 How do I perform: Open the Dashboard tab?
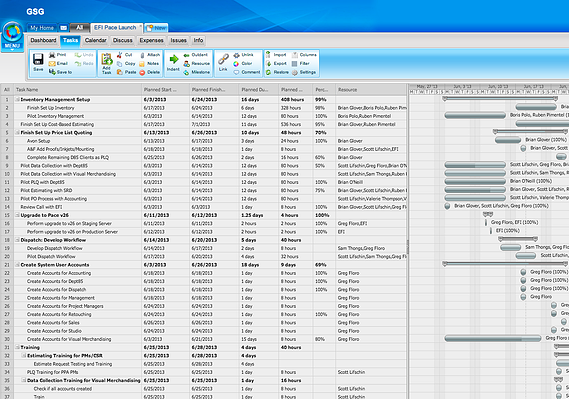tap(43, 40)
